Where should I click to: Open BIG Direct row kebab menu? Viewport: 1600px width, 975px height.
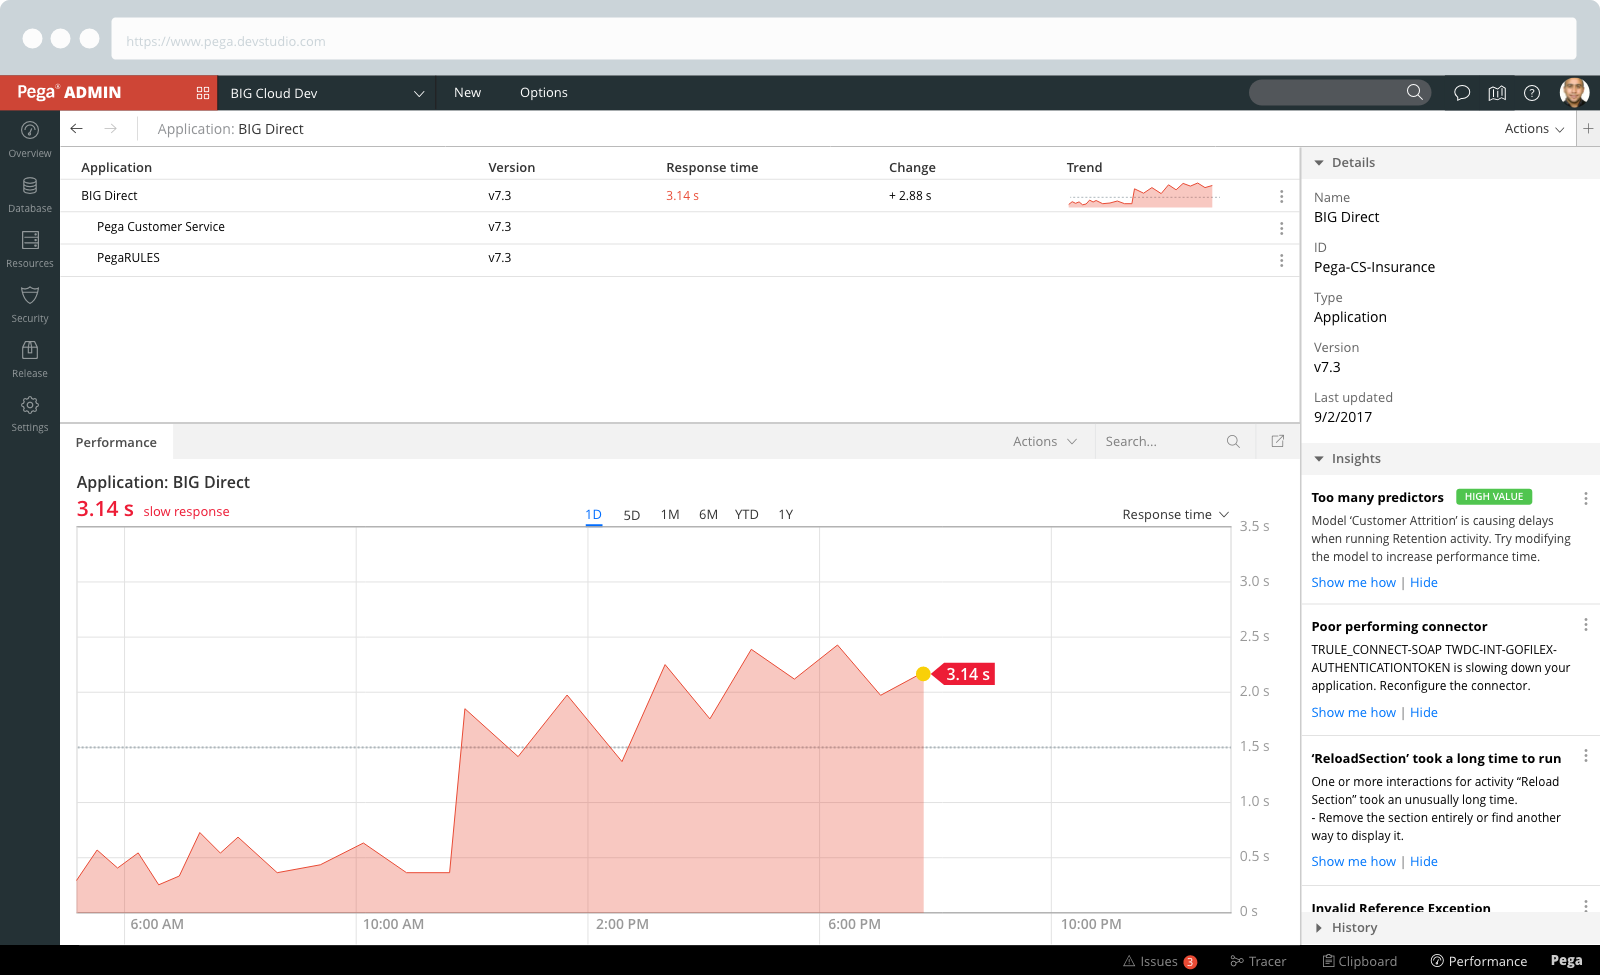tap(1281, 196)
